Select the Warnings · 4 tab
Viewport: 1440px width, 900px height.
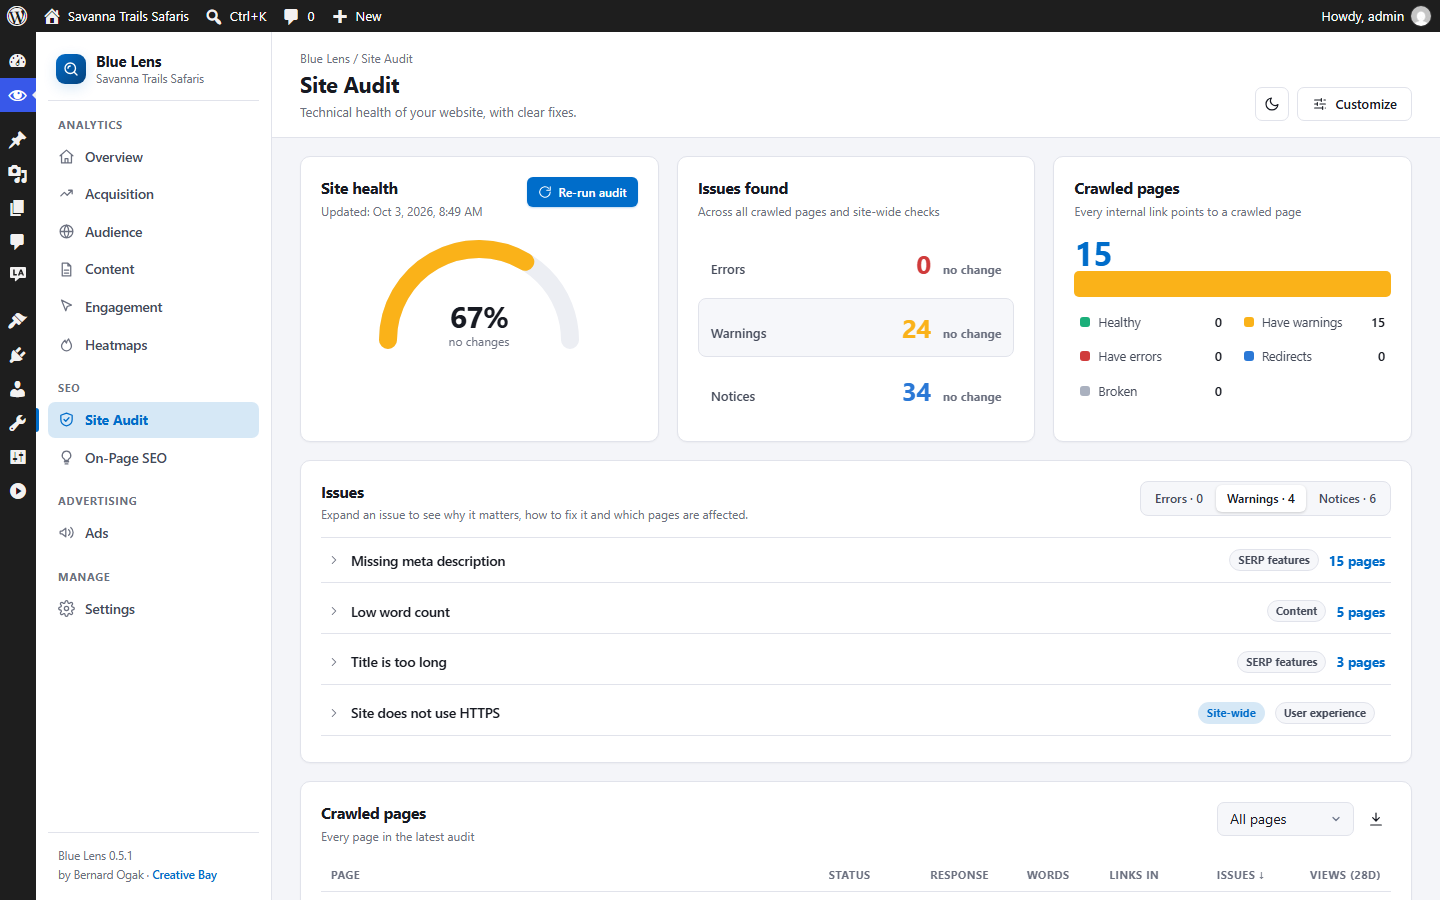click(1261, 499)
